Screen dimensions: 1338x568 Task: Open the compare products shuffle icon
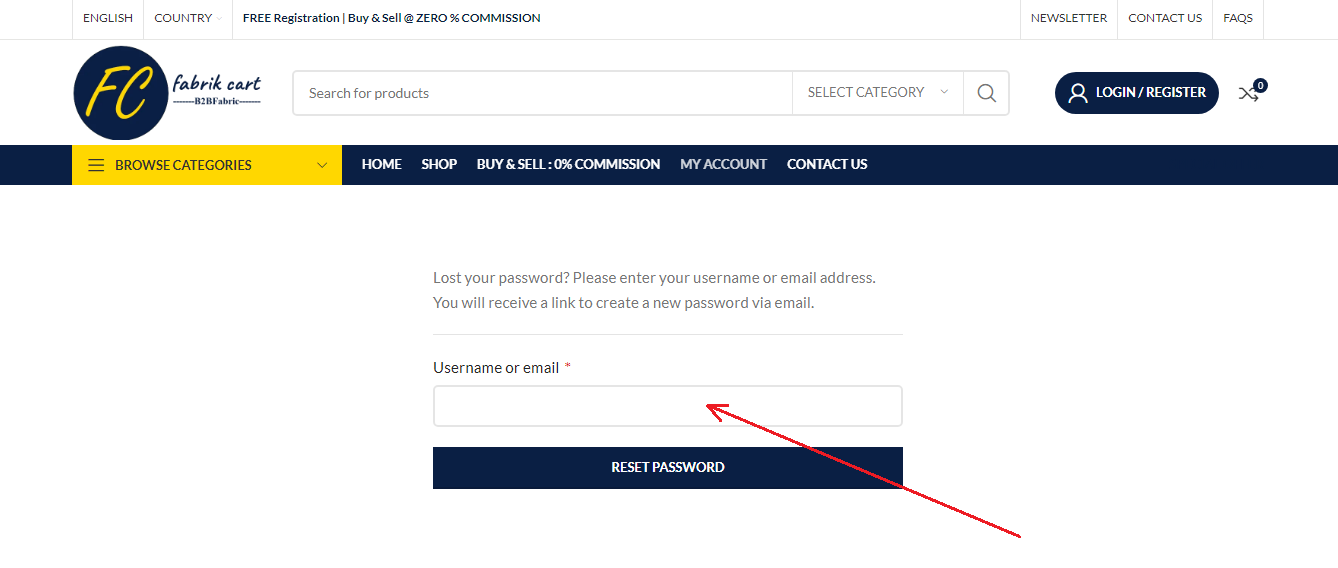[x=1248, y=93]
